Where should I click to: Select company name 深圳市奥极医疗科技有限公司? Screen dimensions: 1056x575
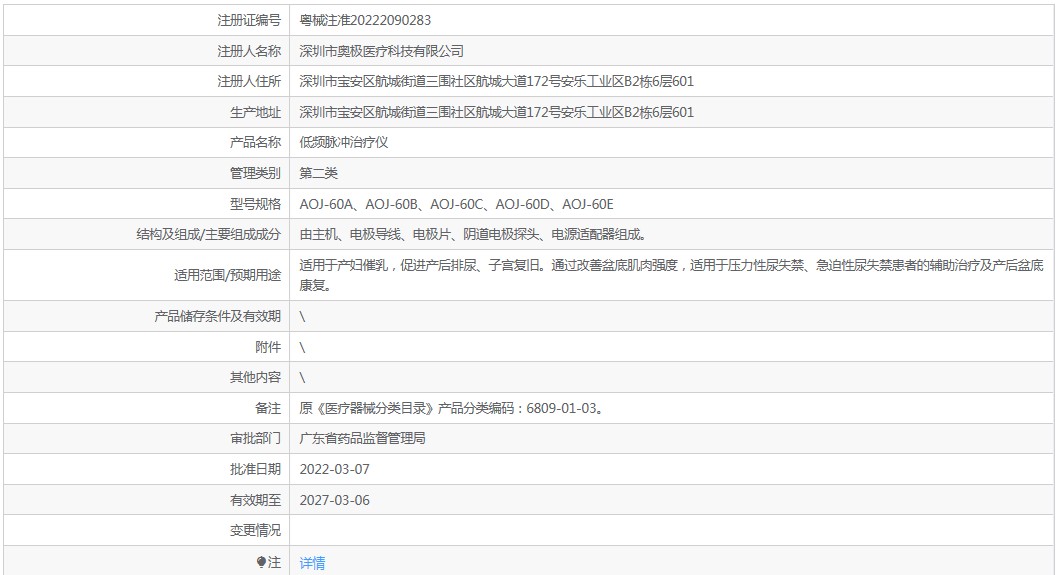(x=381, y=51)
